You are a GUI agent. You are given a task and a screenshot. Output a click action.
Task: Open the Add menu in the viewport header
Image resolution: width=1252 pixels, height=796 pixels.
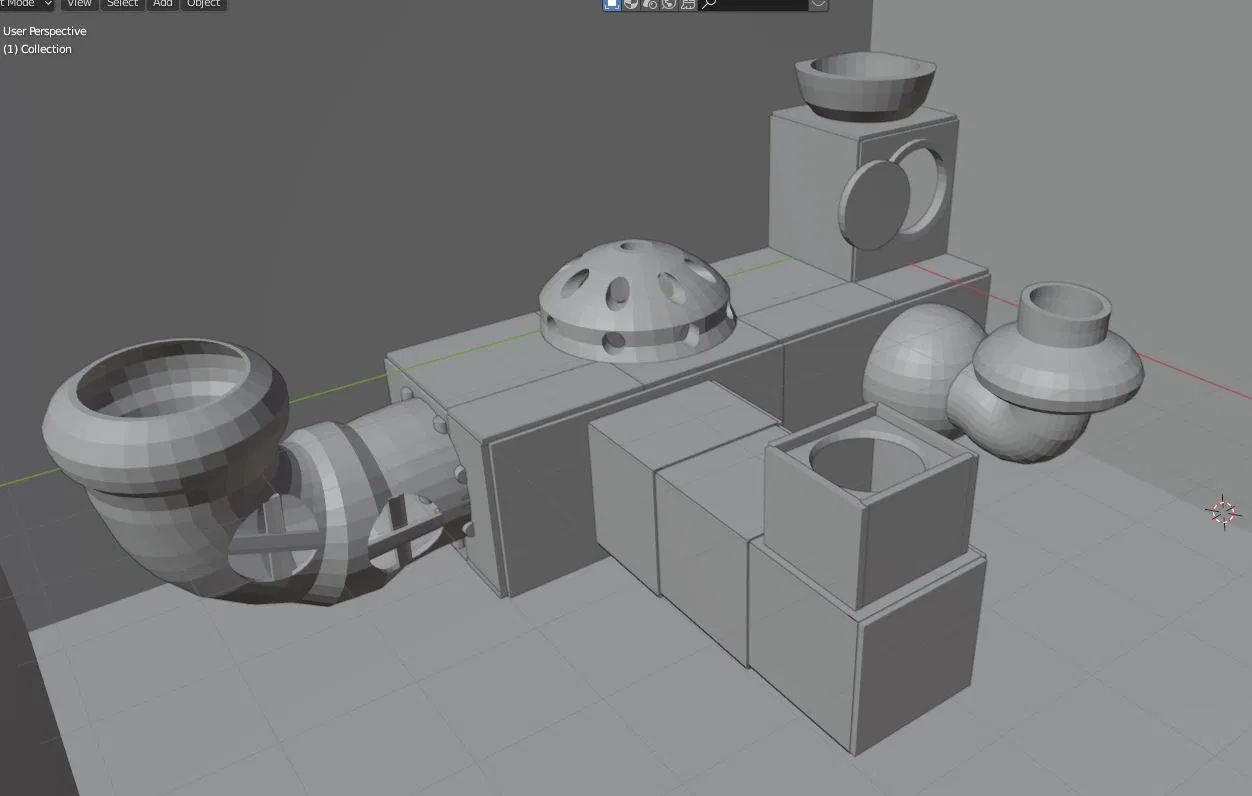coord(162,4)
